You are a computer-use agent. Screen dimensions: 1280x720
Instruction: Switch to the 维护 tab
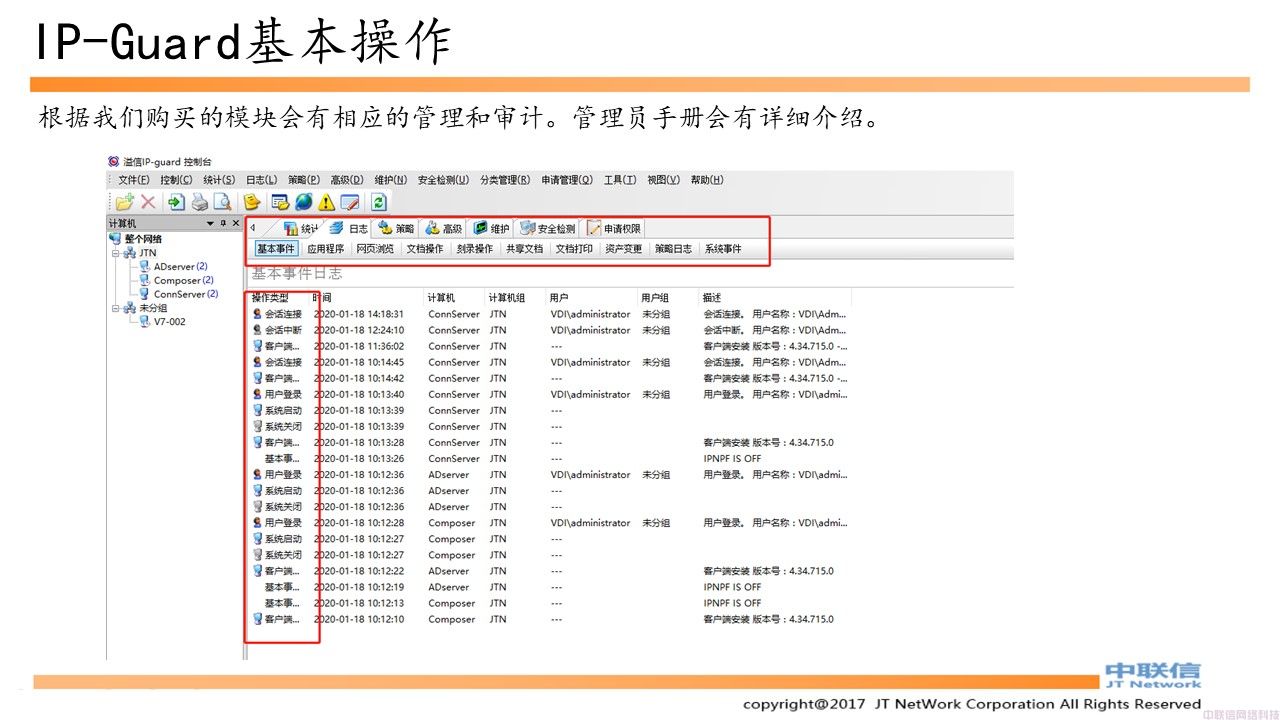coord(491,229)
